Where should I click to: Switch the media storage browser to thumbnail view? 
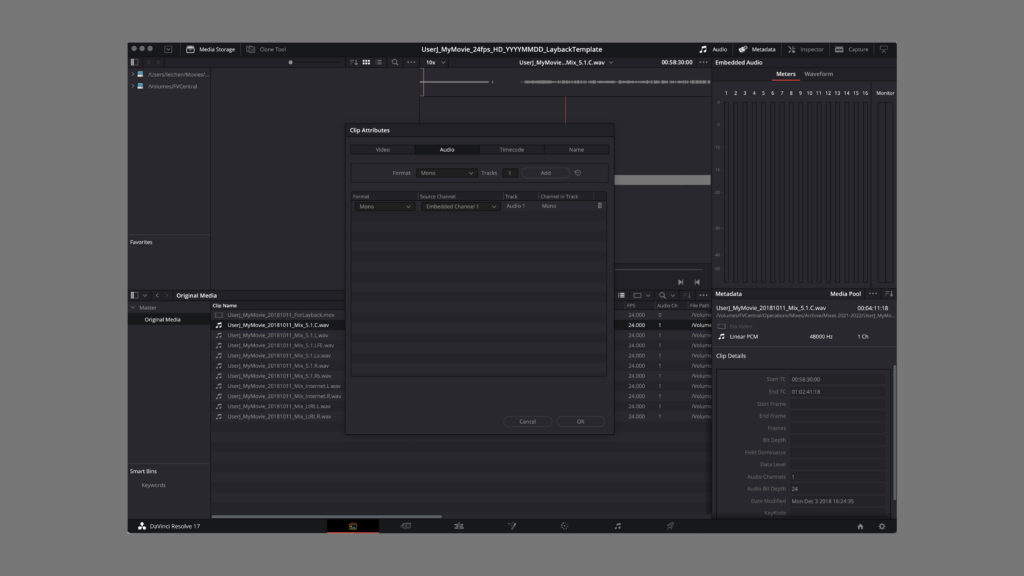pyautogui.click(x=366, y=62)
